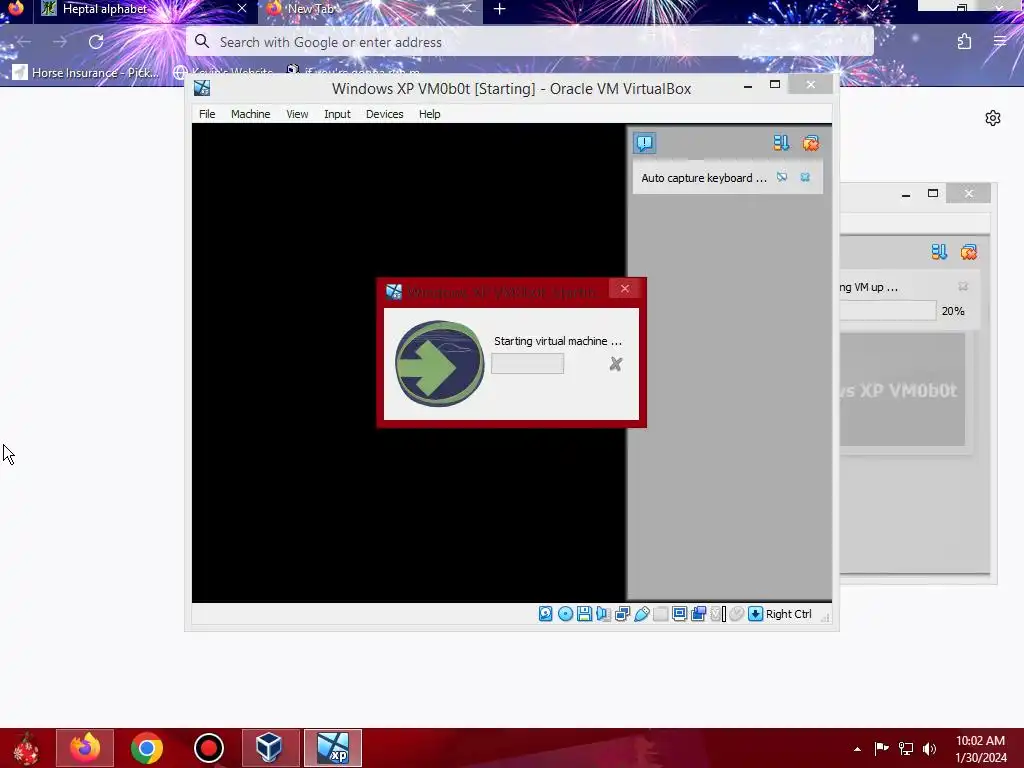Image resolution: width=1024 pixels, height=768 pixels.
Task: Click the don't-show-again icon on keyboard notification
Action: [782, 177]
